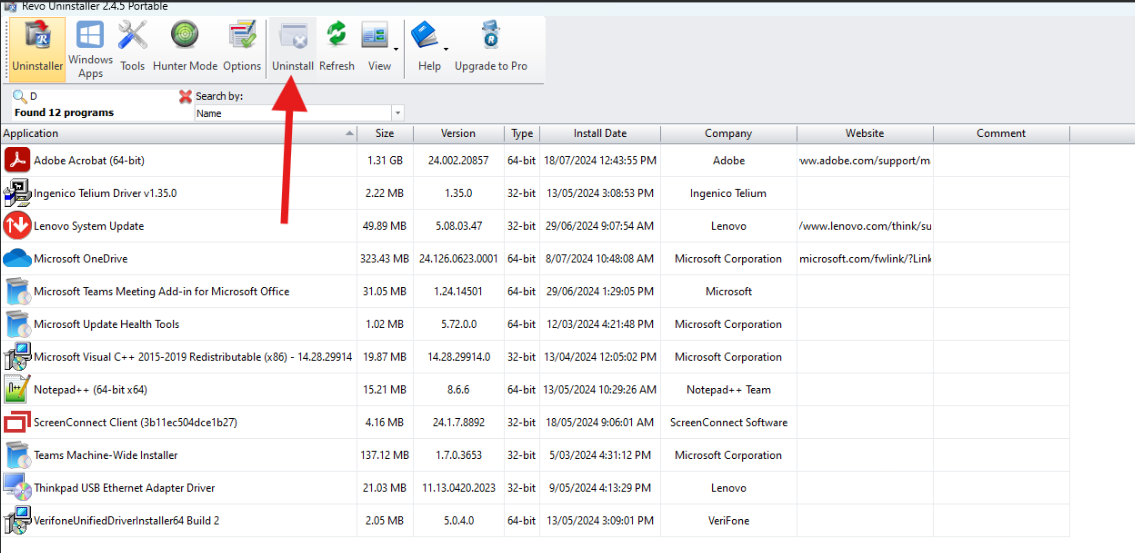
Task: Click install date 9/05/2024 4:13:29 PM
Action: click(x=600, y=488)
